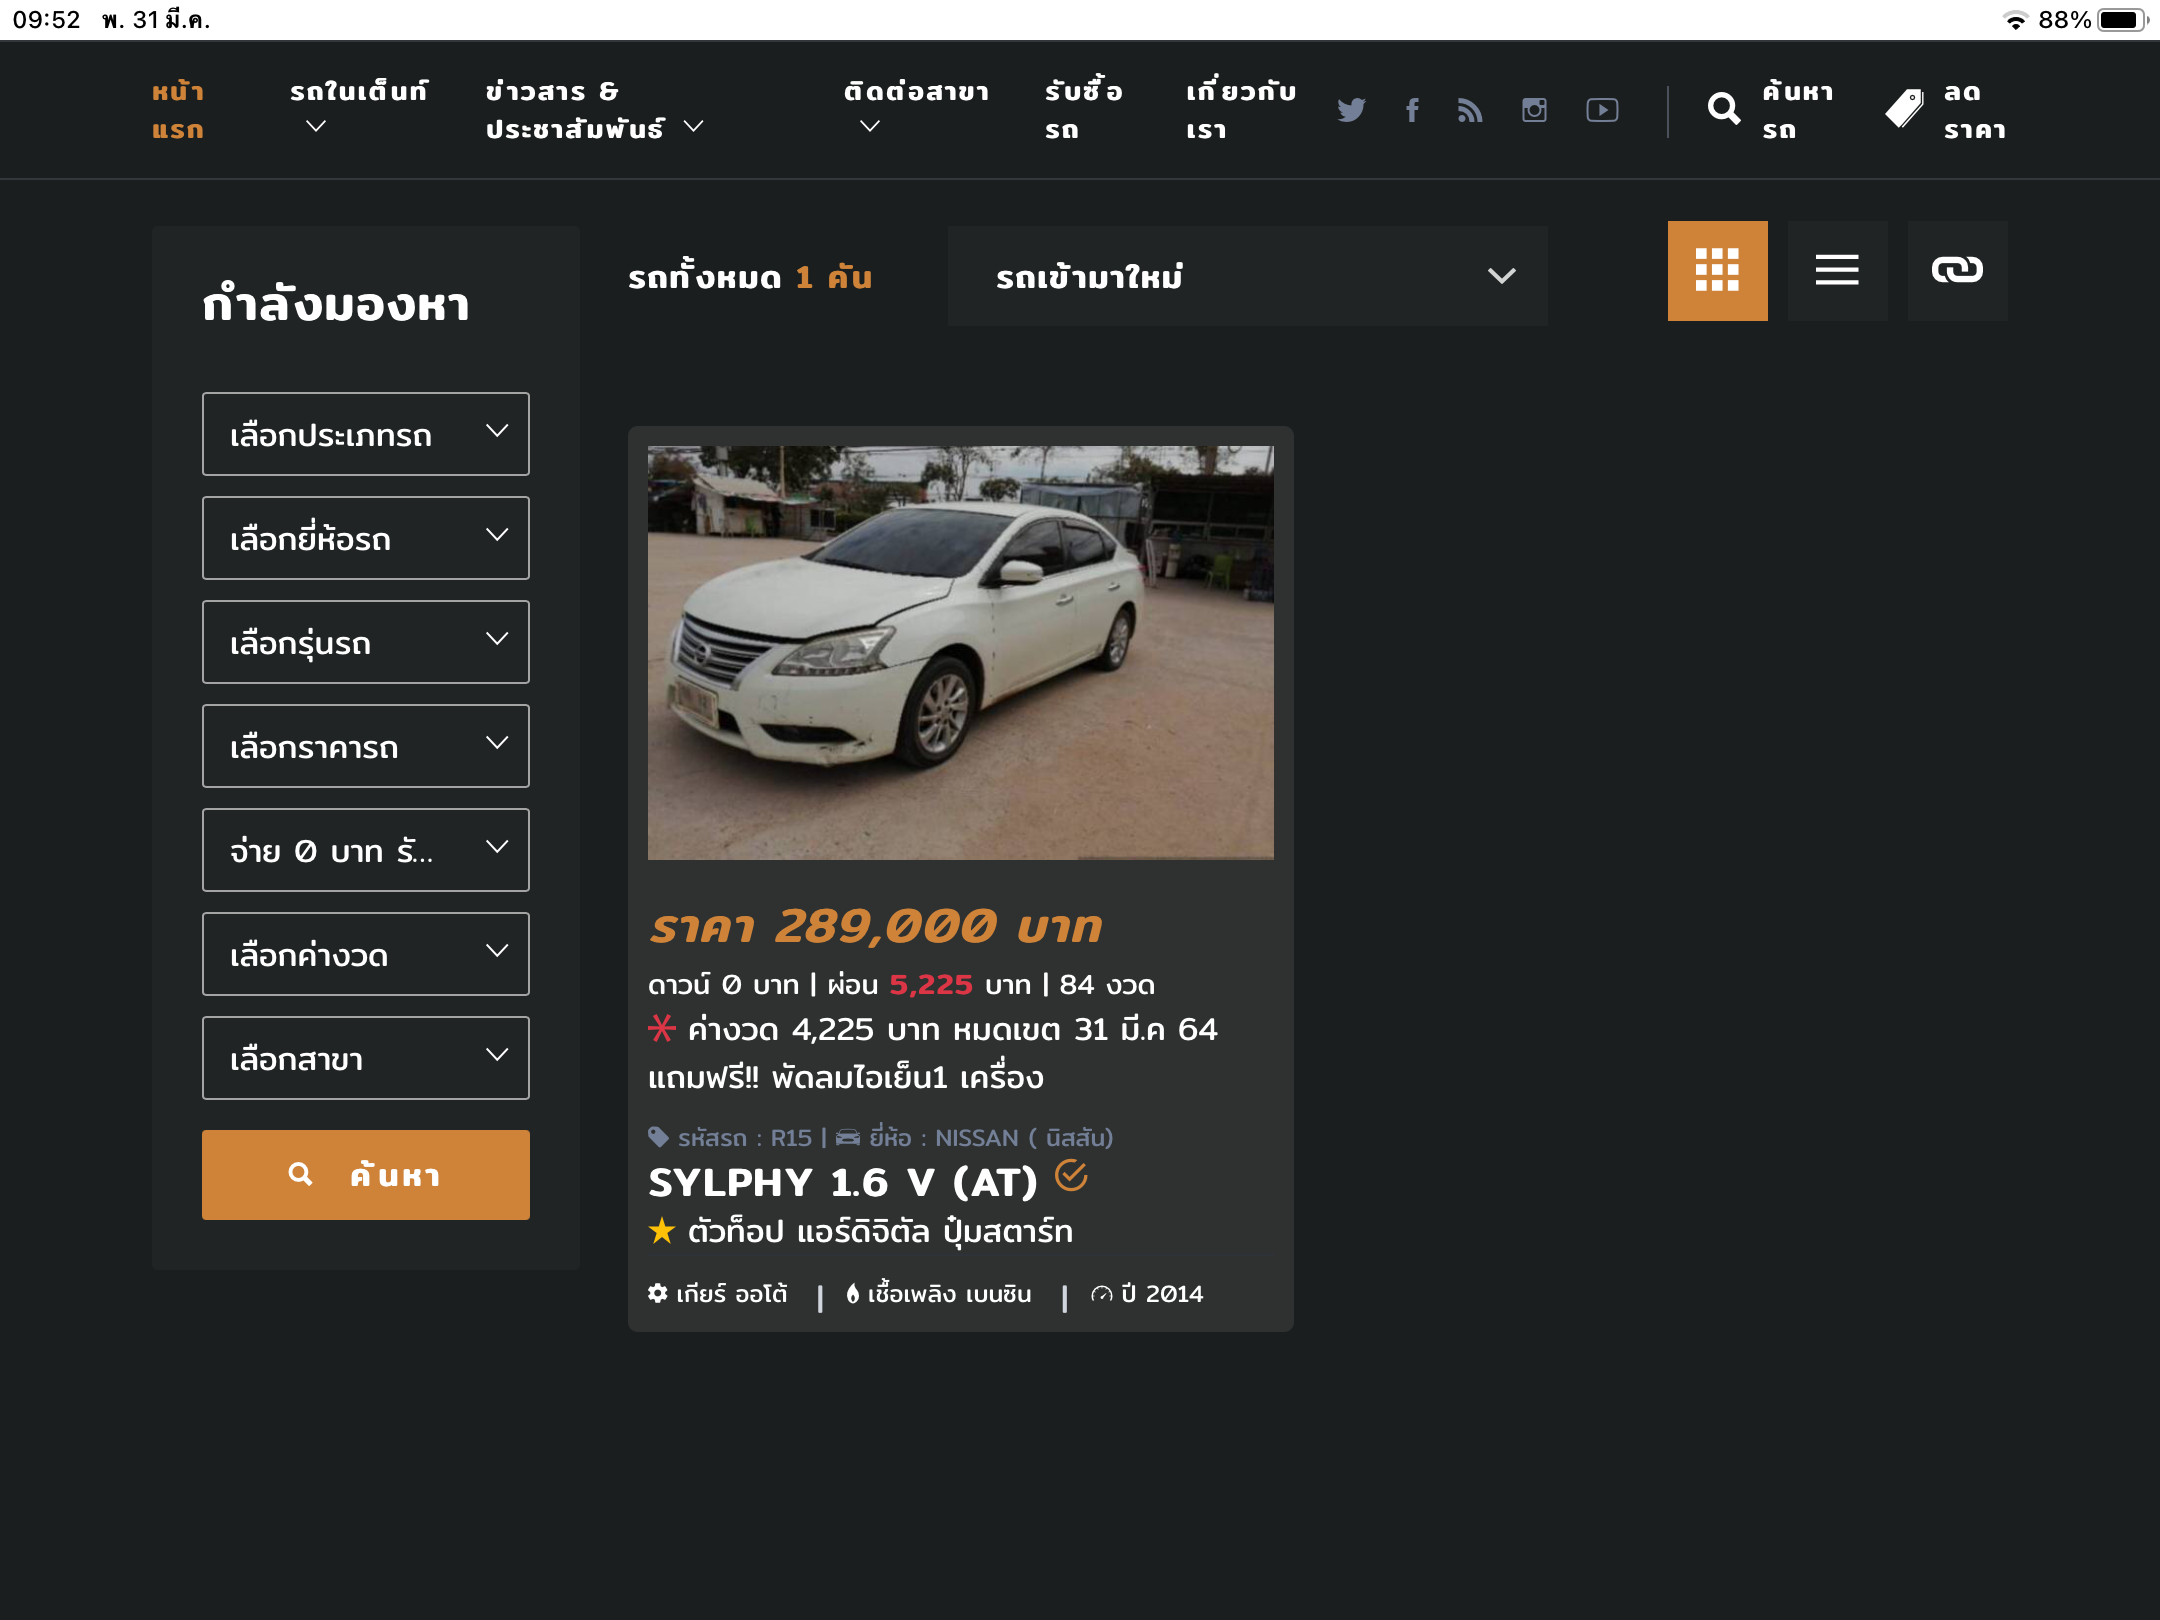Click the discount price tag icon
The height and width of the screenshot is (1620, 2160).
[1905, 109]
